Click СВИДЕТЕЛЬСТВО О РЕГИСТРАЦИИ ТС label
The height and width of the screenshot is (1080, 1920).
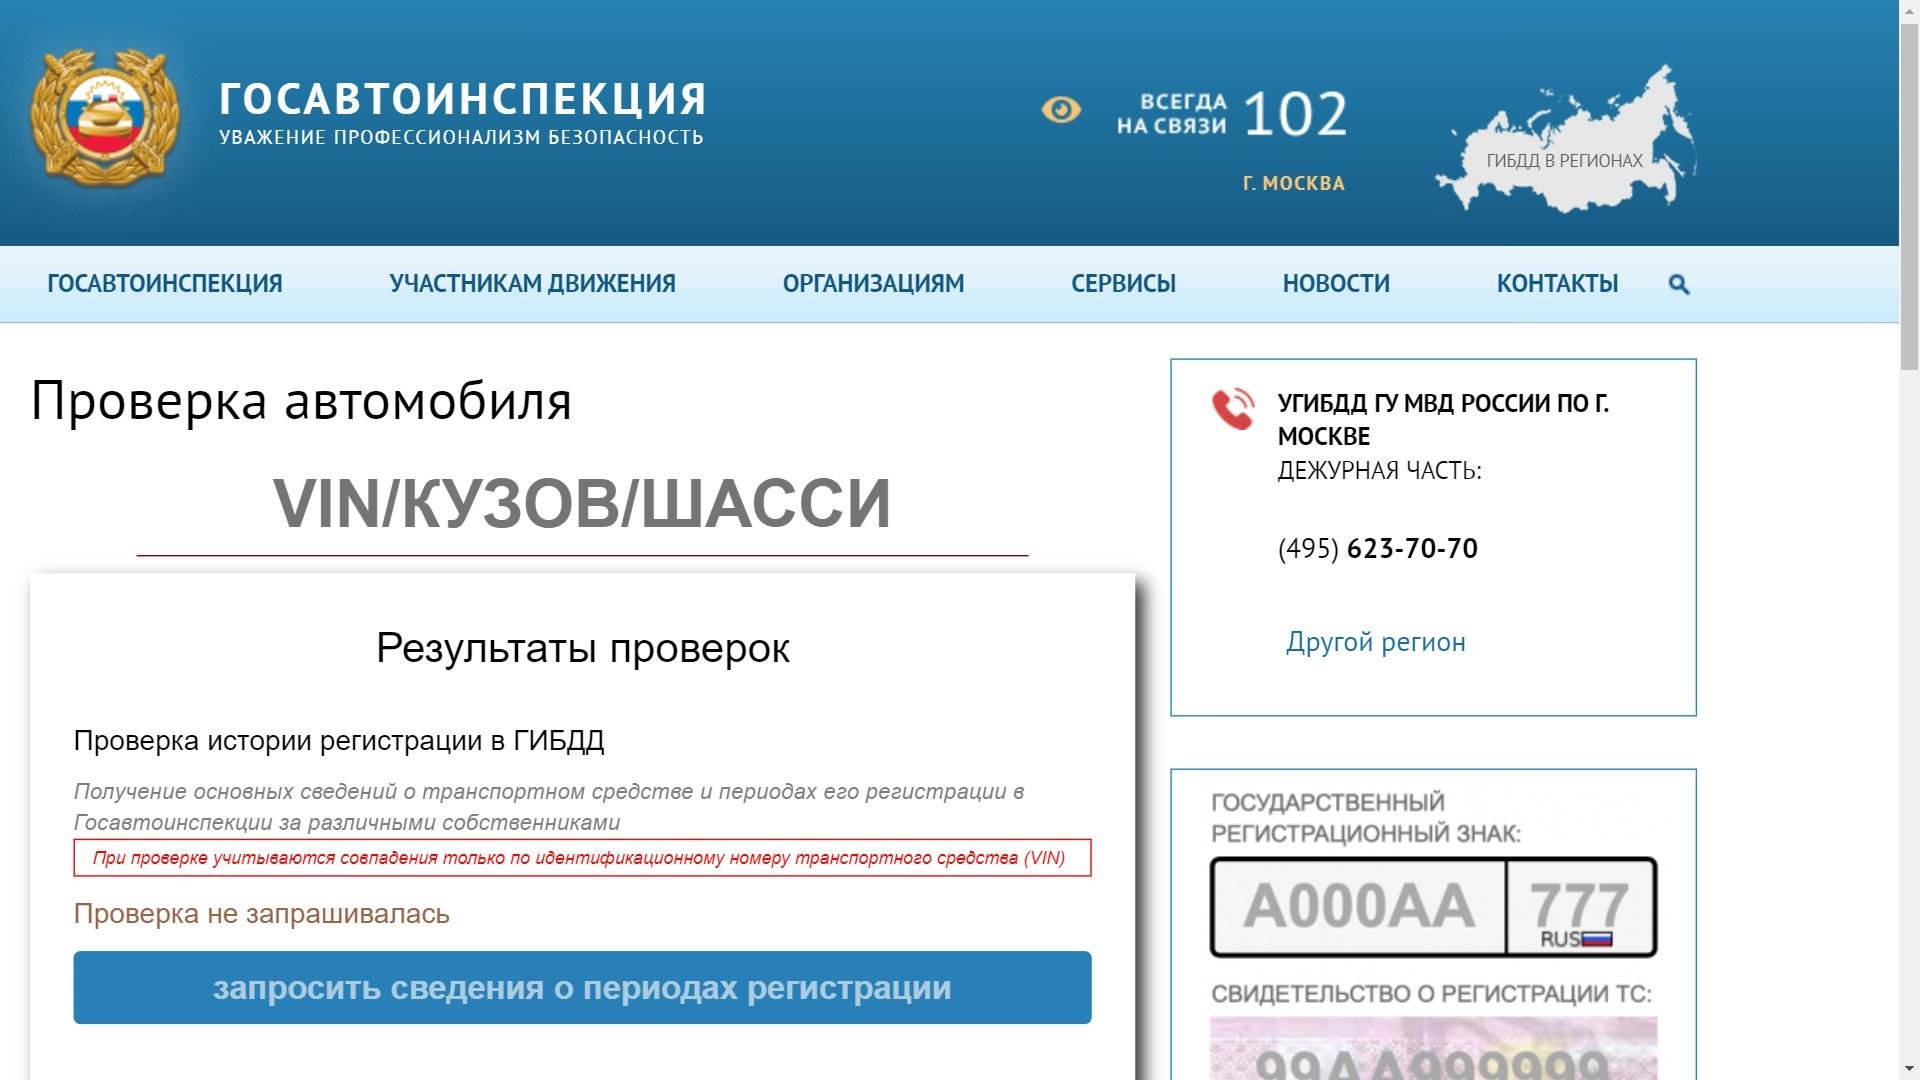click(x=1431, y=994)
